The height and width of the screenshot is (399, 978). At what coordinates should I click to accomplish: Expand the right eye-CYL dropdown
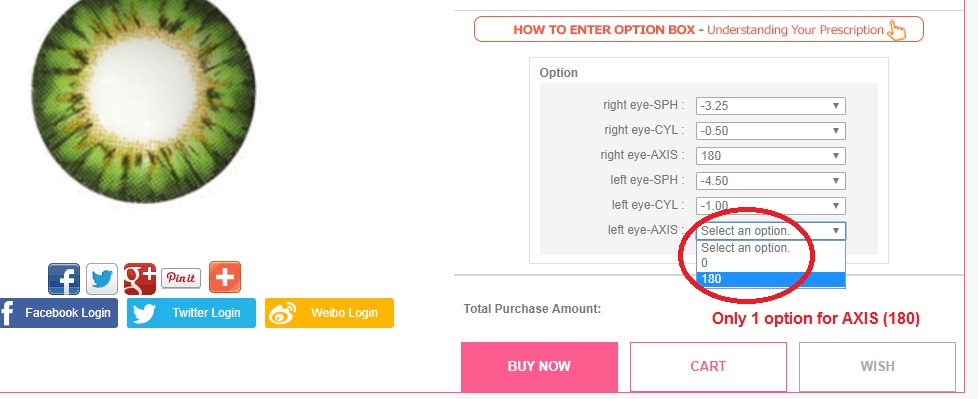770,131
